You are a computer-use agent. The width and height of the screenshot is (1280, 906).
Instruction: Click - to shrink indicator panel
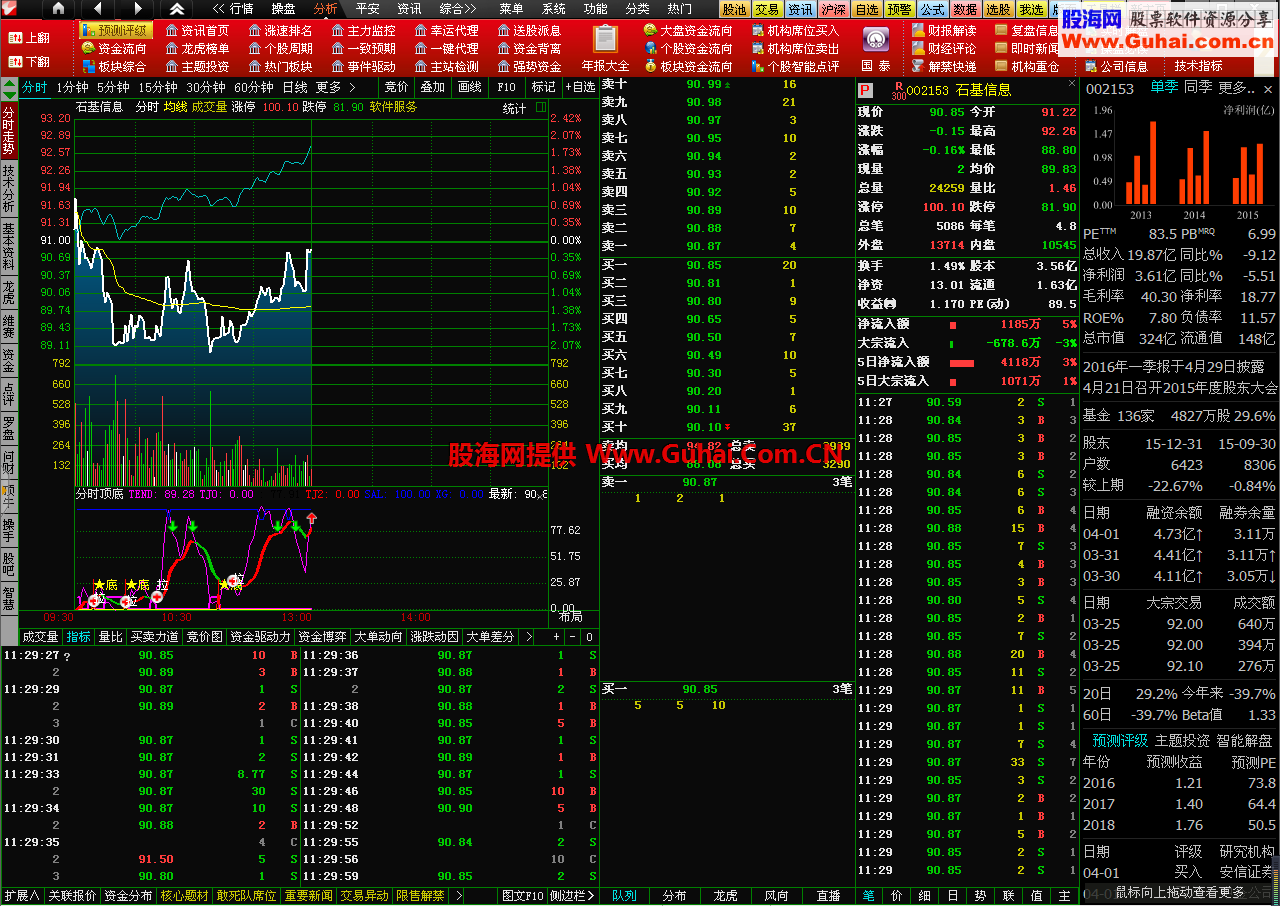(x=573, y=637)
